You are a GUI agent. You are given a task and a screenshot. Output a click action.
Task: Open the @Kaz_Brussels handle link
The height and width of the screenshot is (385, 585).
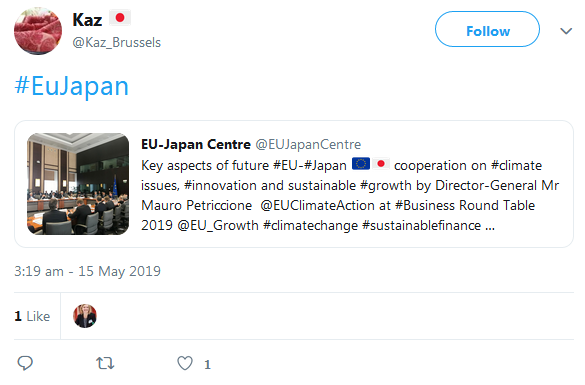(117, 43)
